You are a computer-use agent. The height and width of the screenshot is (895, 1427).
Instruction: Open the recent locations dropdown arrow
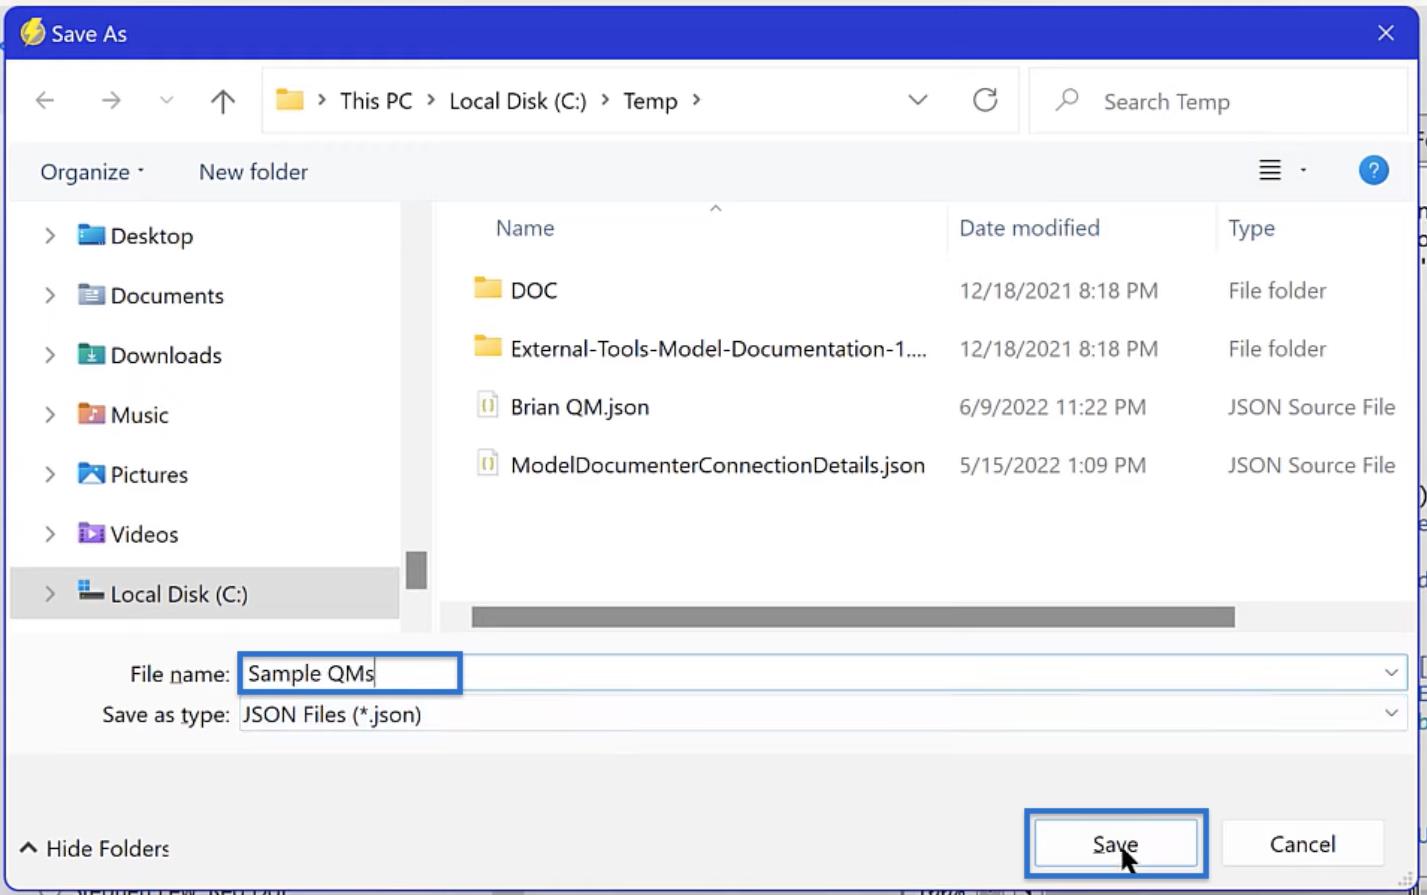[x=167, y=100]
